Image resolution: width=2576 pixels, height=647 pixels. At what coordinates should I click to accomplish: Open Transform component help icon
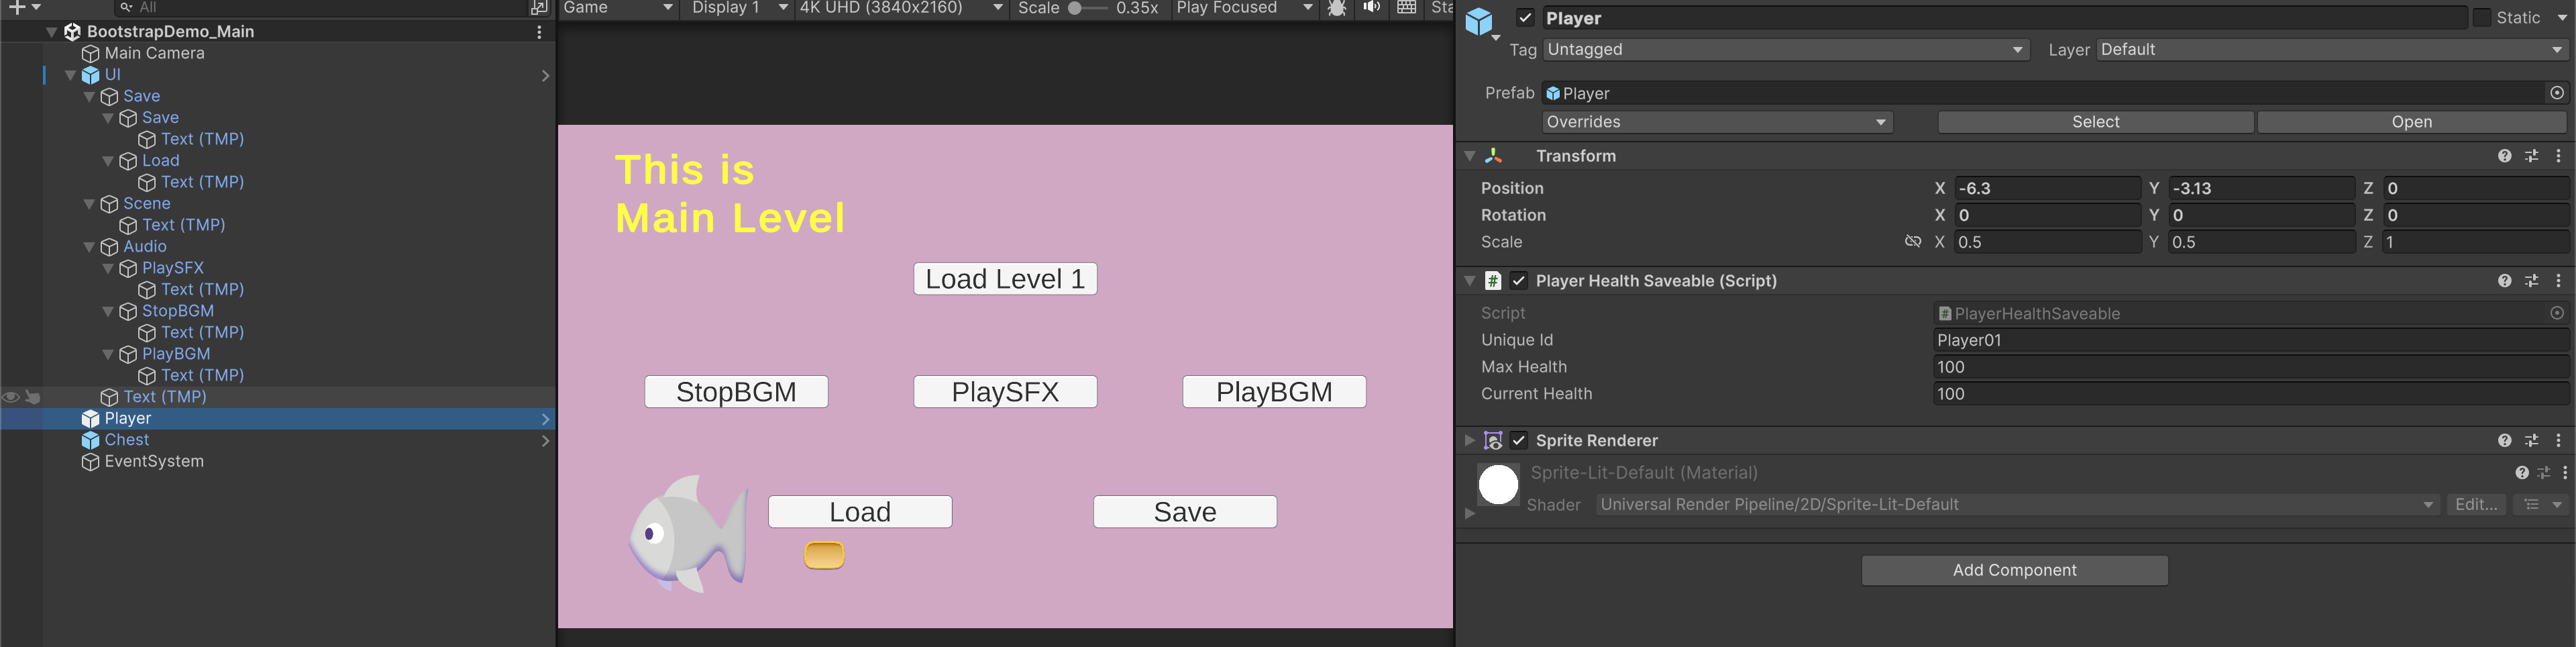click(2504, 156)
